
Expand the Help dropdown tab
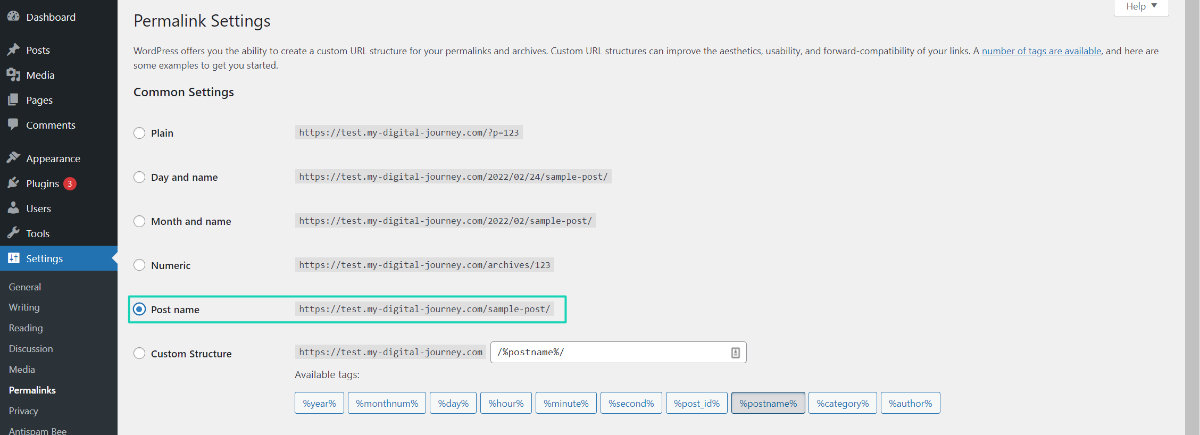pyautogui.click(x=1141, y=7)
